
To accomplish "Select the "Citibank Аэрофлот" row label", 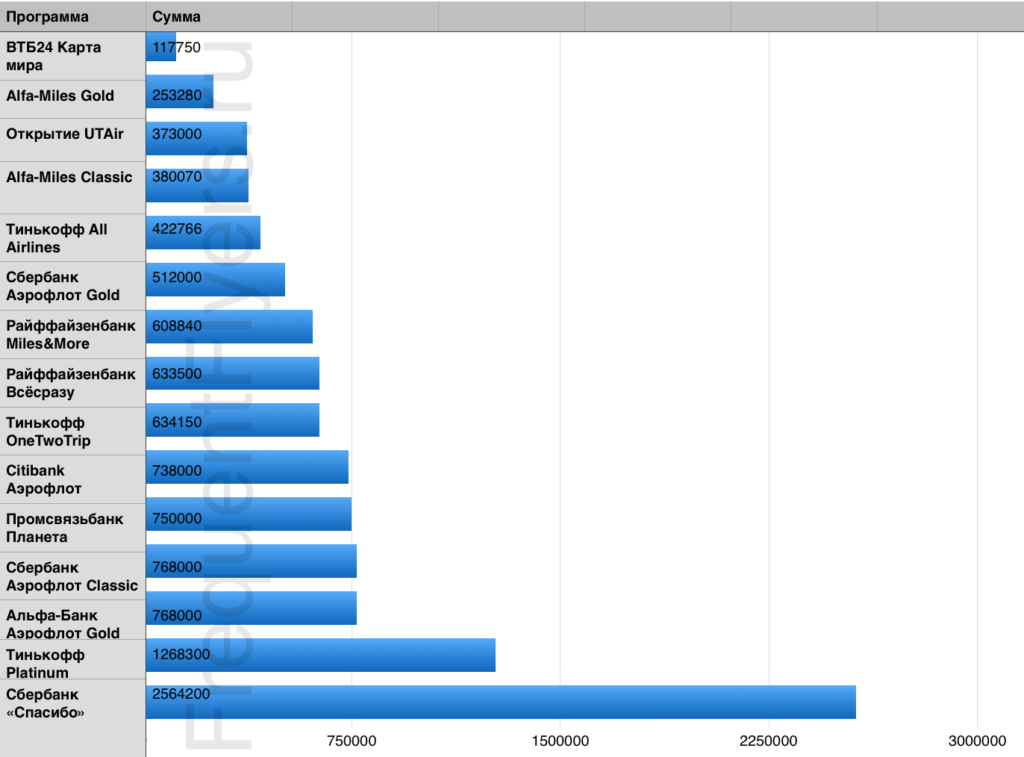I will [x=44, y=479].
